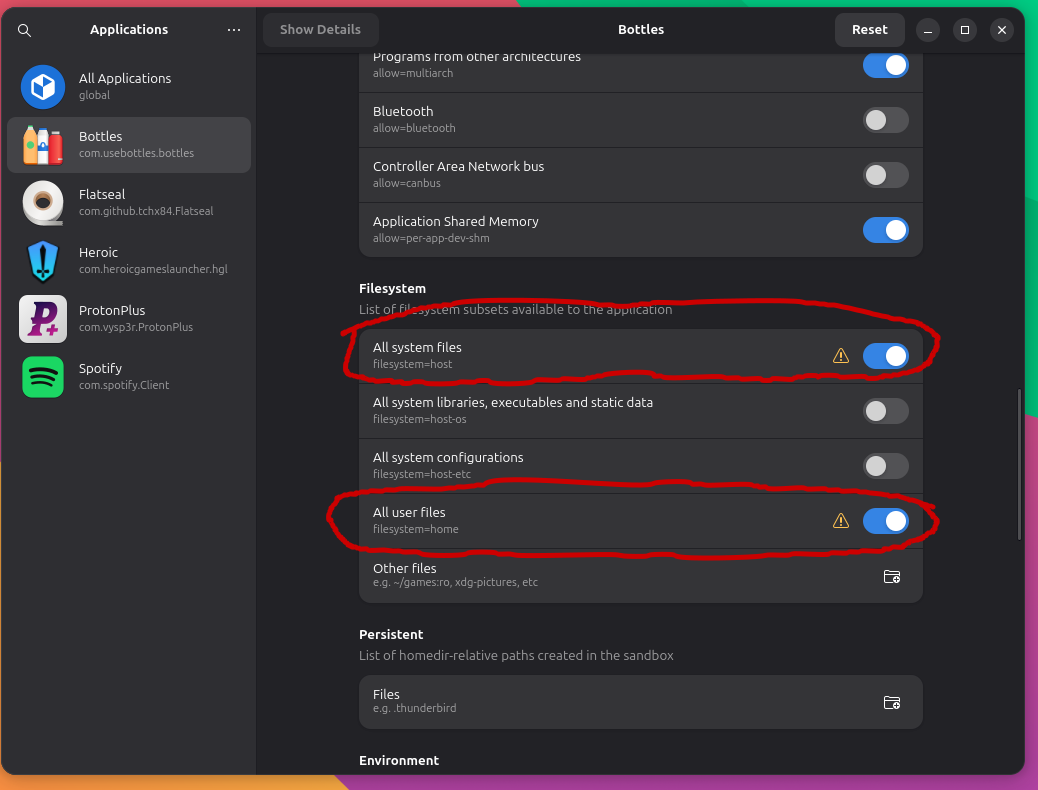Screen dimensions: 1038x790
Task: Click the 'global' subtitle text
Action: [94, 95]
